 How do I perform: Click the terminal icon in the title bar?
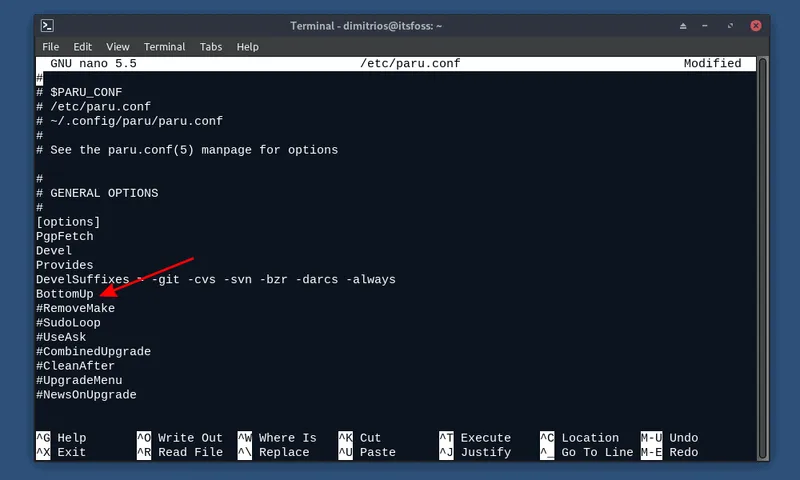(x=47, y=25)
